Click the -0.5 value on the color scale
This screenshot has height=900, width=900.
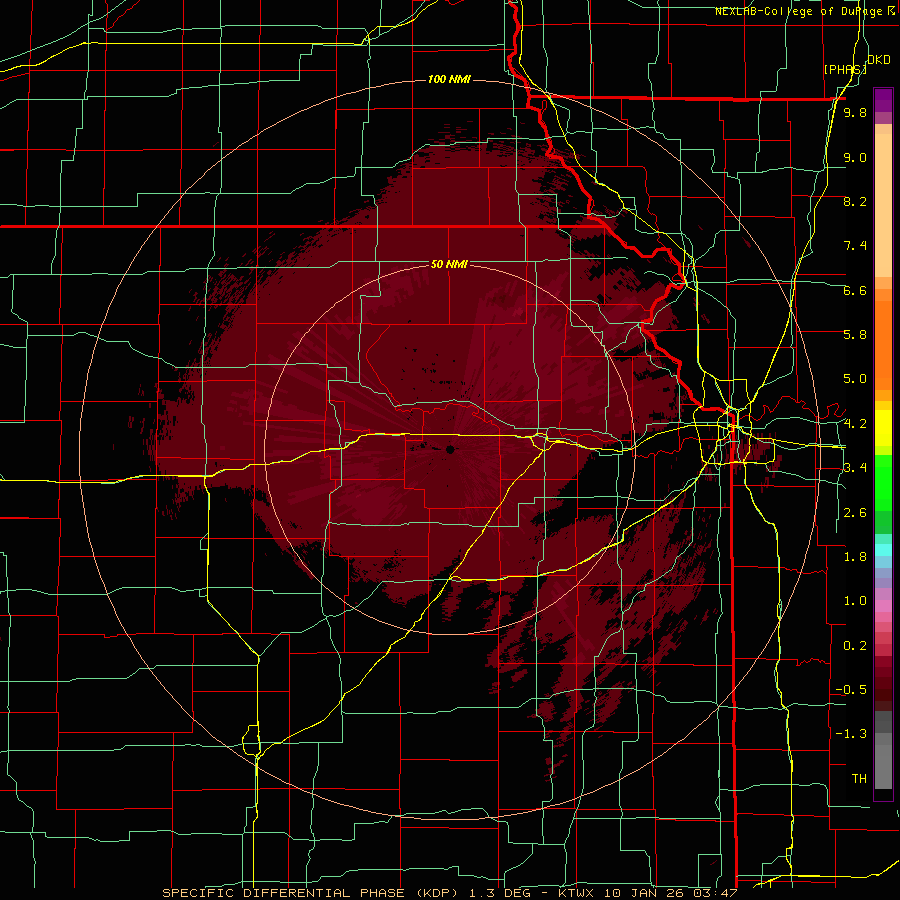[851, 690]
